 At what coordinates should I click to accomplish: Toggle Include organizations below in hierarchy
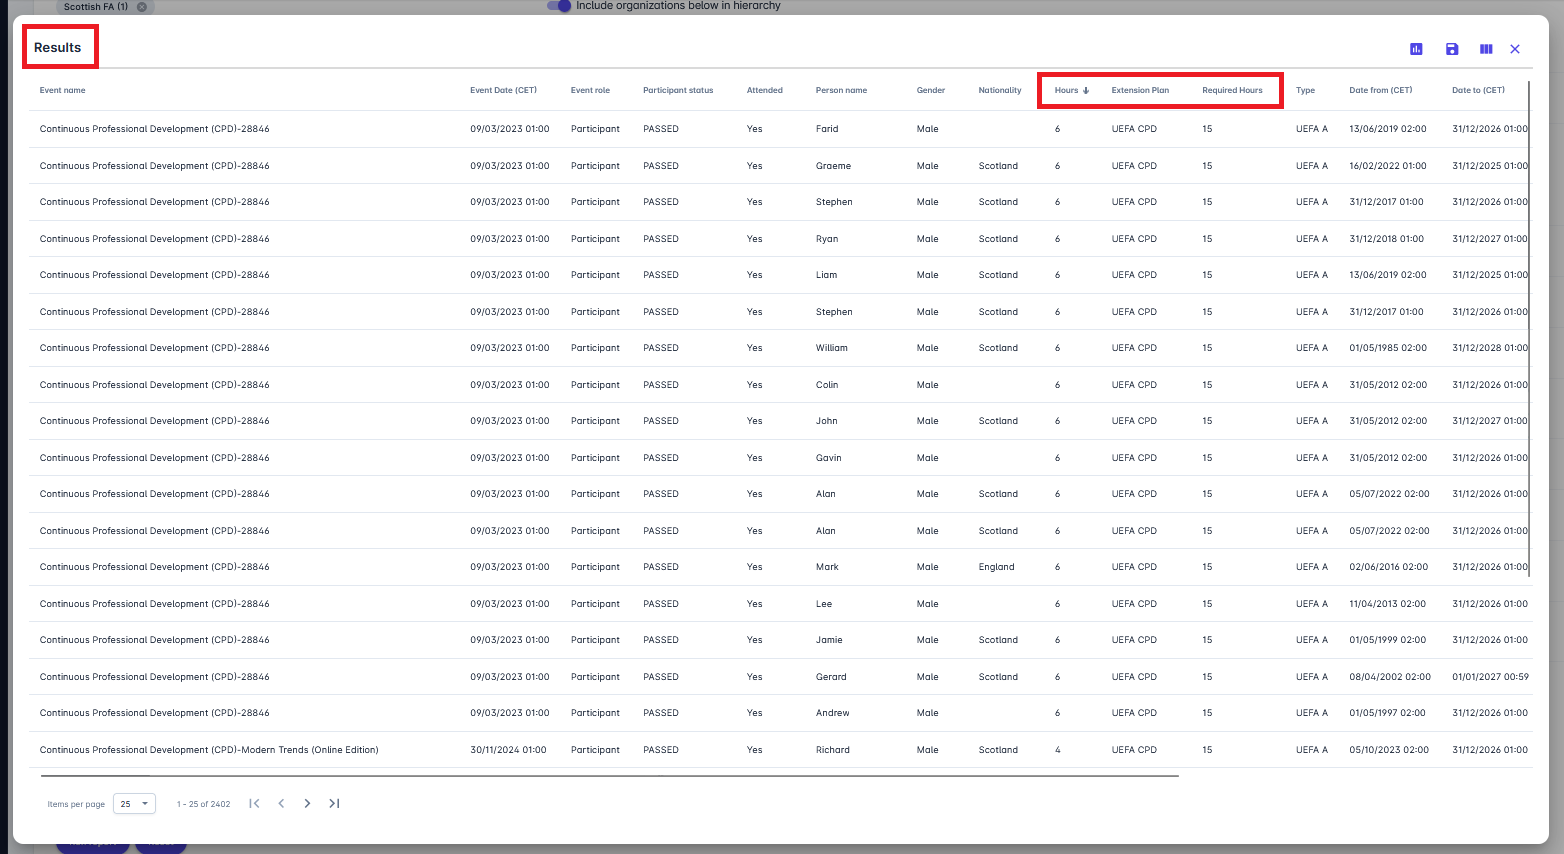click(559, 6)
